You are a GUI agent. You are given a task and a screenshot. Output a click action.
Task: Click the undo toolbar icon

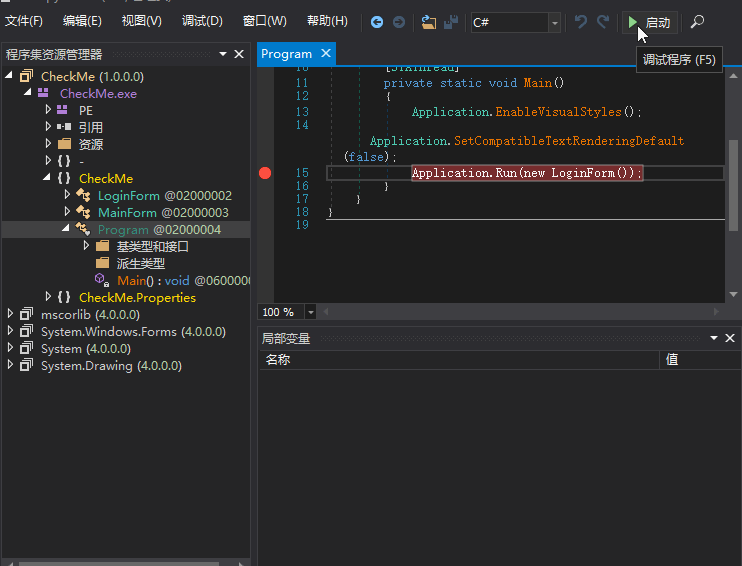581,22
